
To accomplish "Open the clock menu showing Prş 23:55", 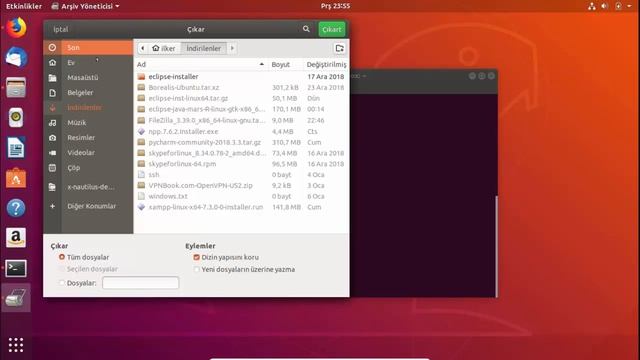I will 335,6.
